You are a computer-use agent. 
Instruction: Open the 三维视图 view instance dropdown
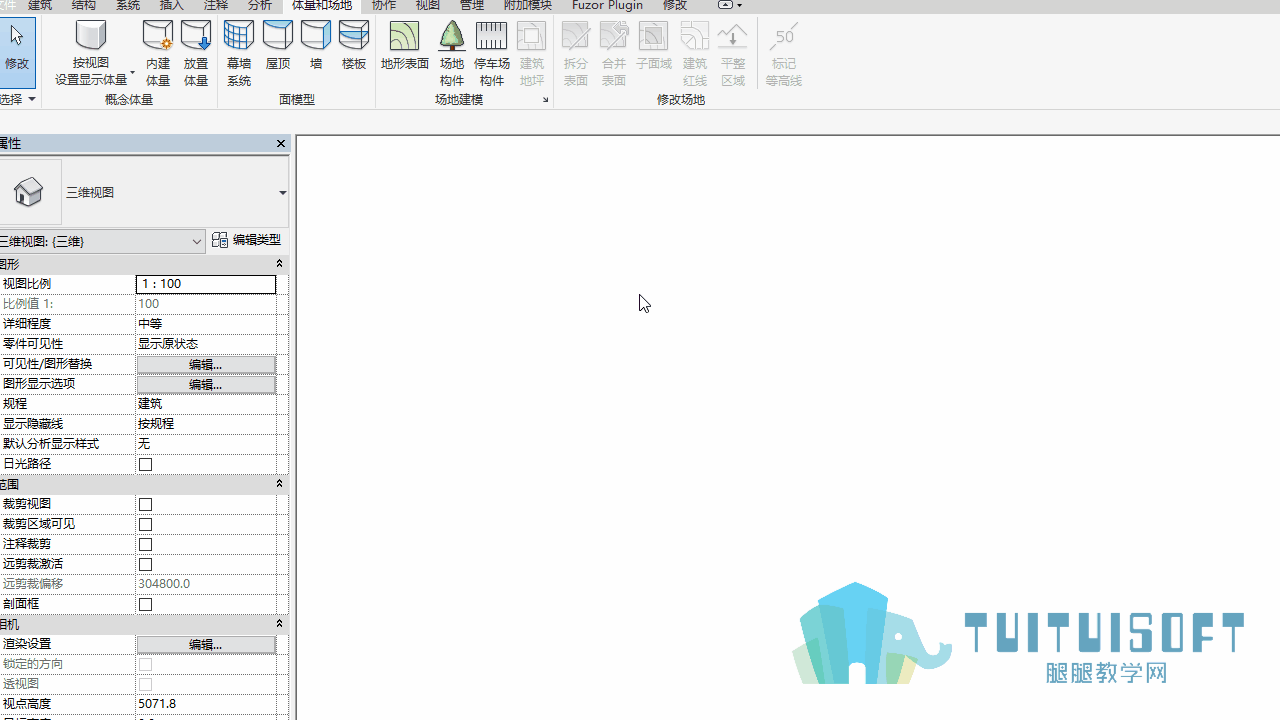tap(101, 241)
